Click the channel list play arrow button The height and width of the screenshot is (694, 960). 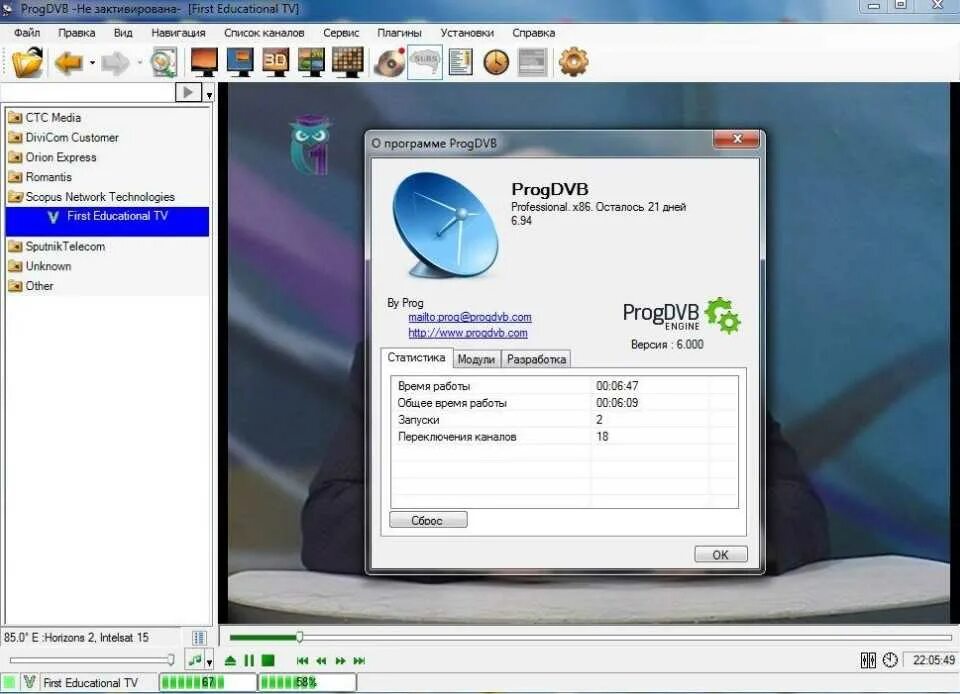tap(188, 92)
